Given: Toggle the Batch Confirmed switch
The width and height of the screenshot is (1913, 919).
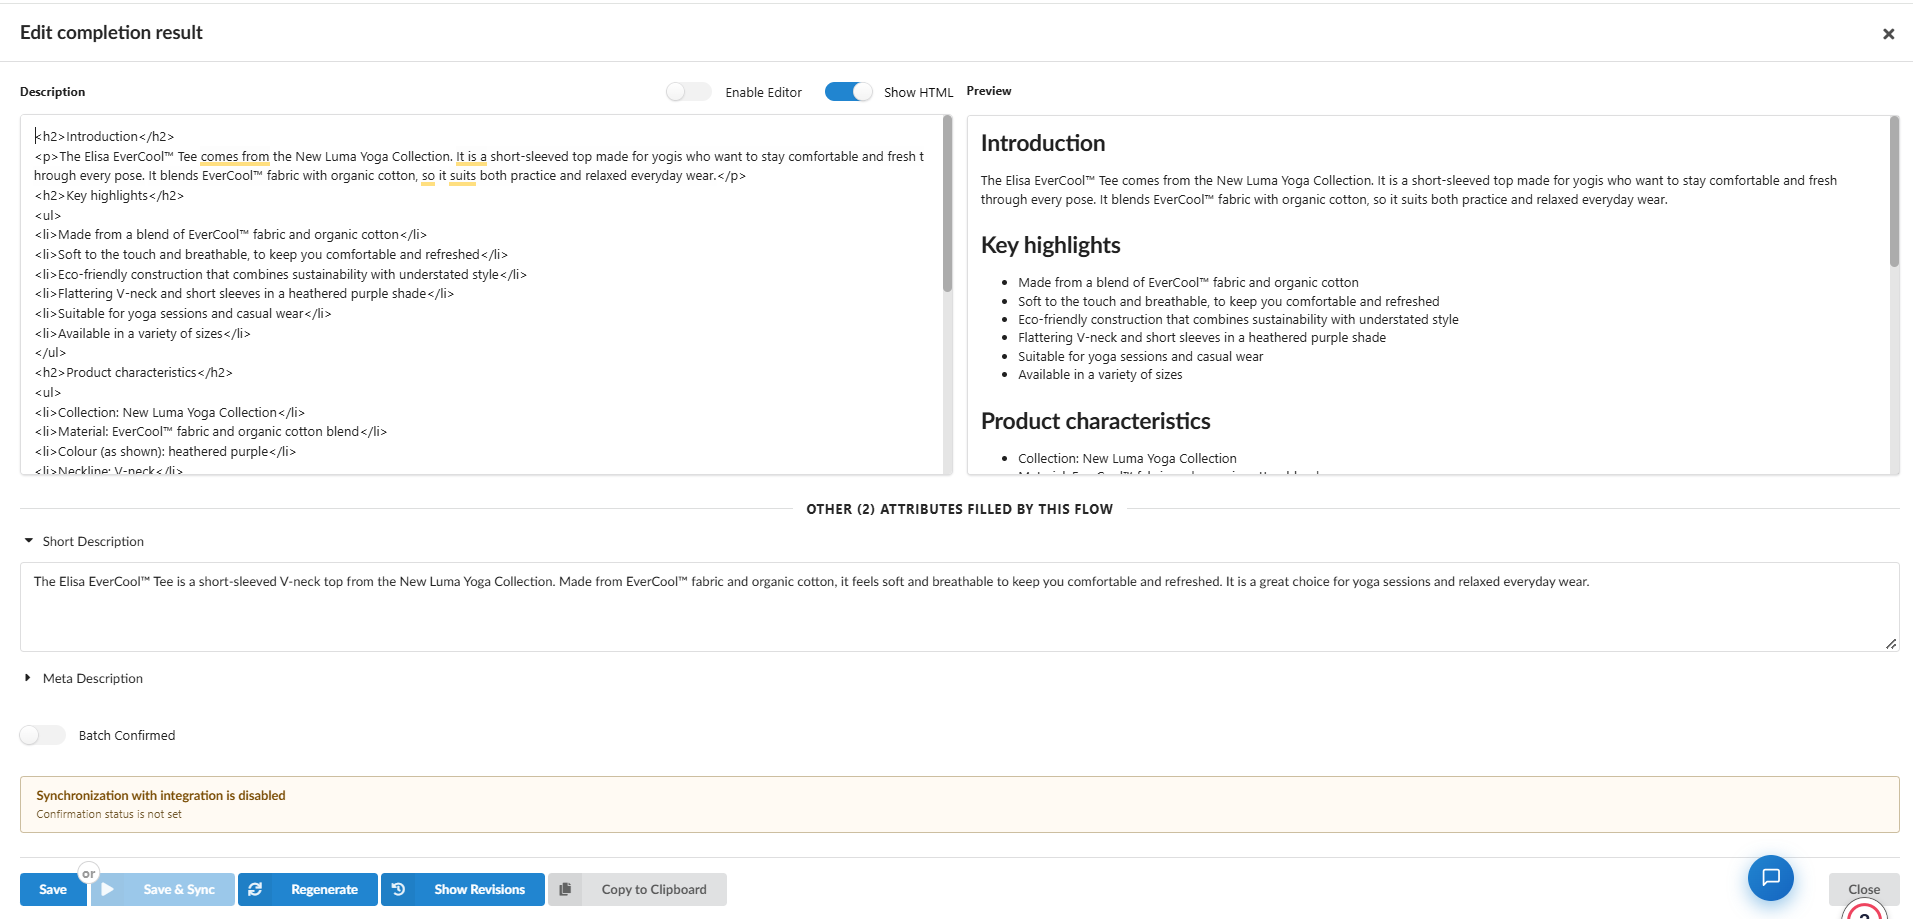Looking at the screenshot, I should click(42, 735).
